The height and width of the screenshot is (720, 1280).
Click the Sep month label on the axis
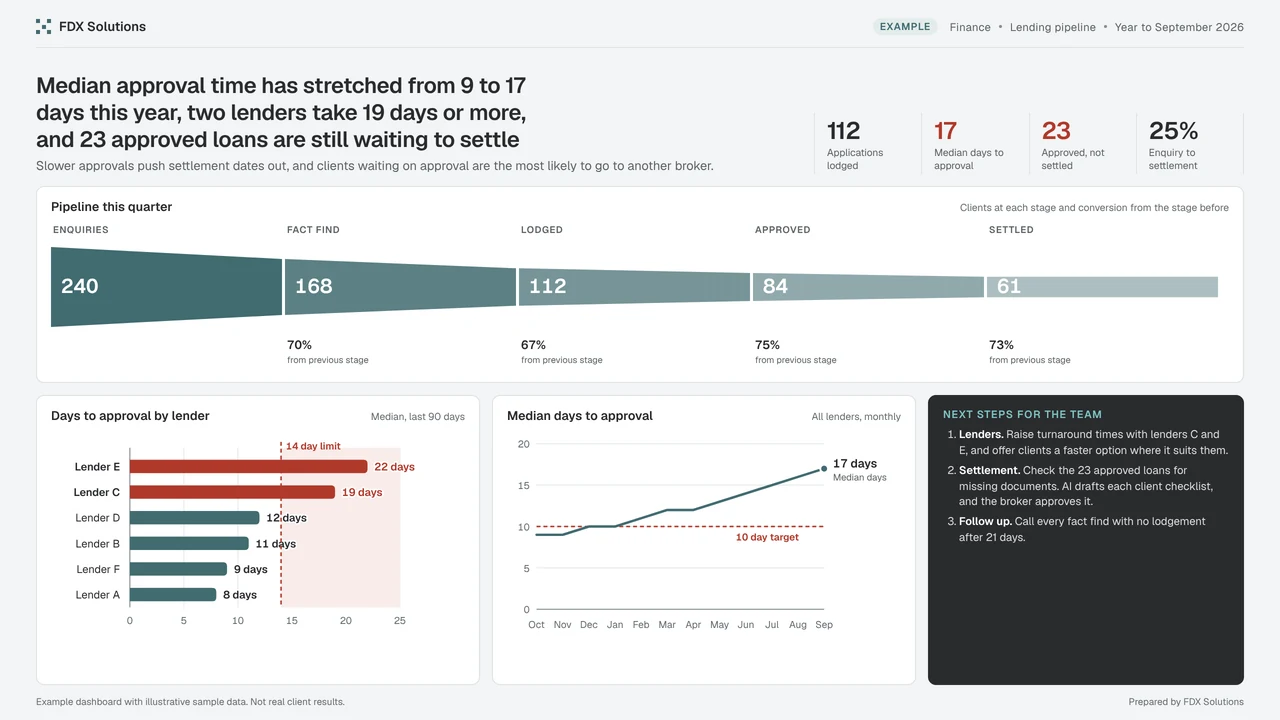coord(824,625)
